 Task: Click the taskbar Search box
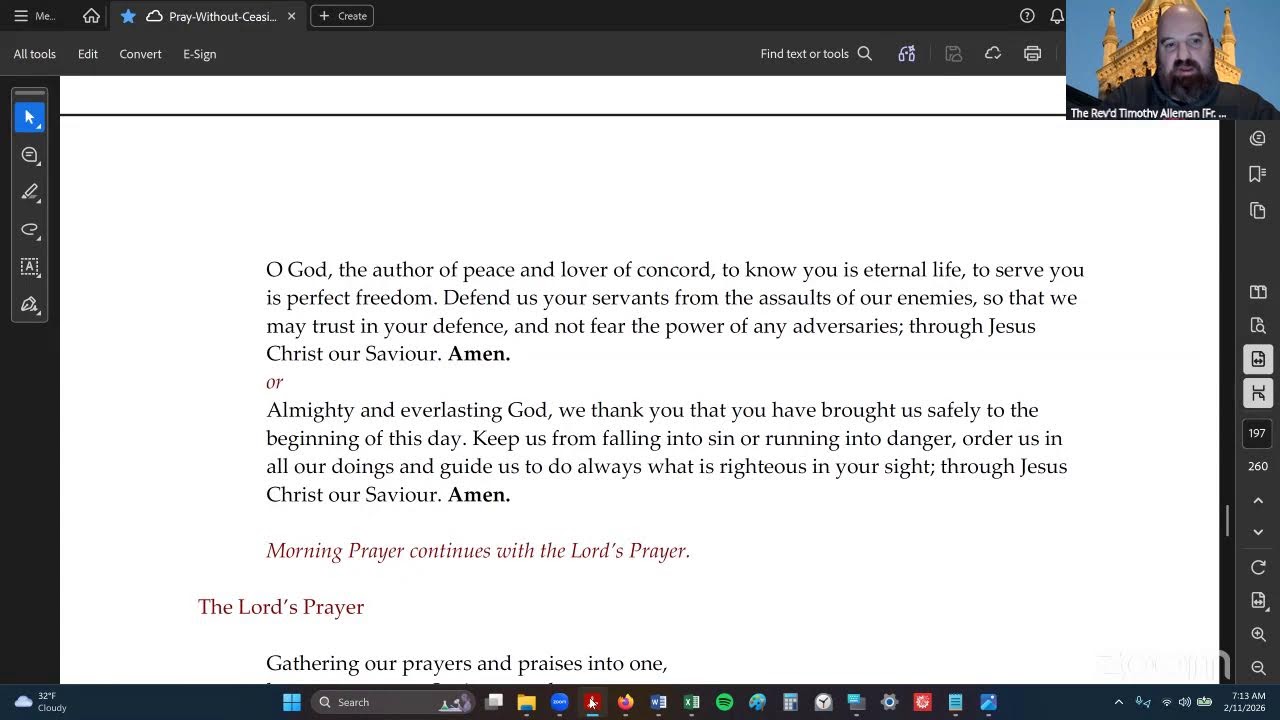[393, 702]
